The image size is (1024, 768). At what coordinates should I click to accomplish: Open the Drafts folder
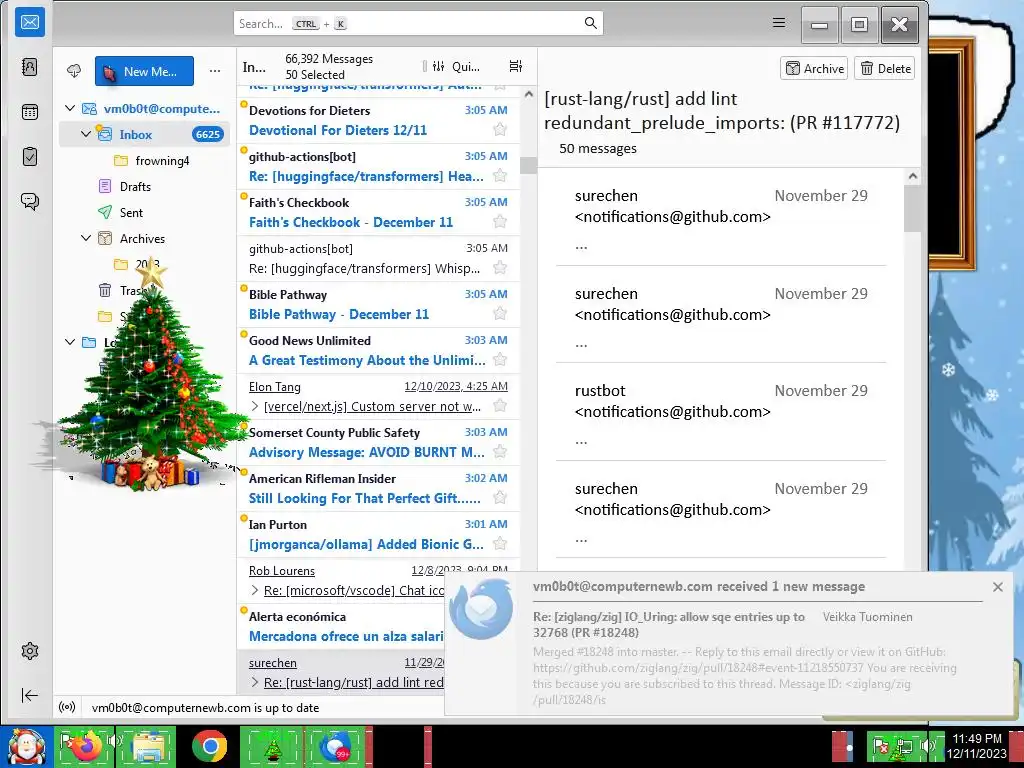(135, 187)
